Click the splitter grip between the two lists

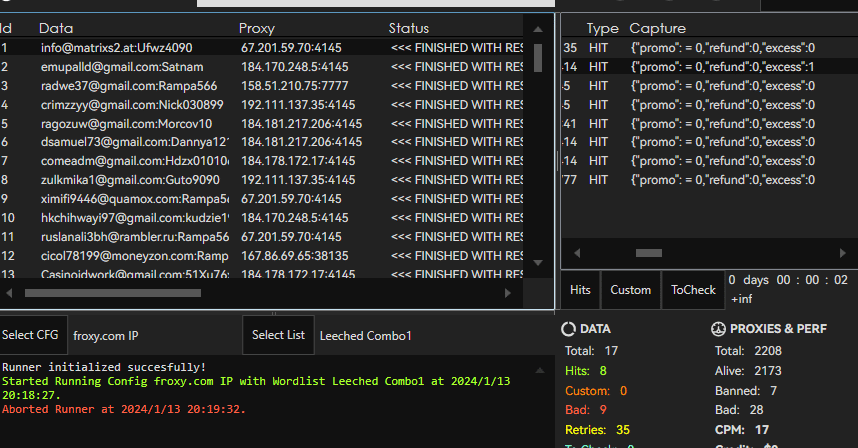click(x=558, y=158)
